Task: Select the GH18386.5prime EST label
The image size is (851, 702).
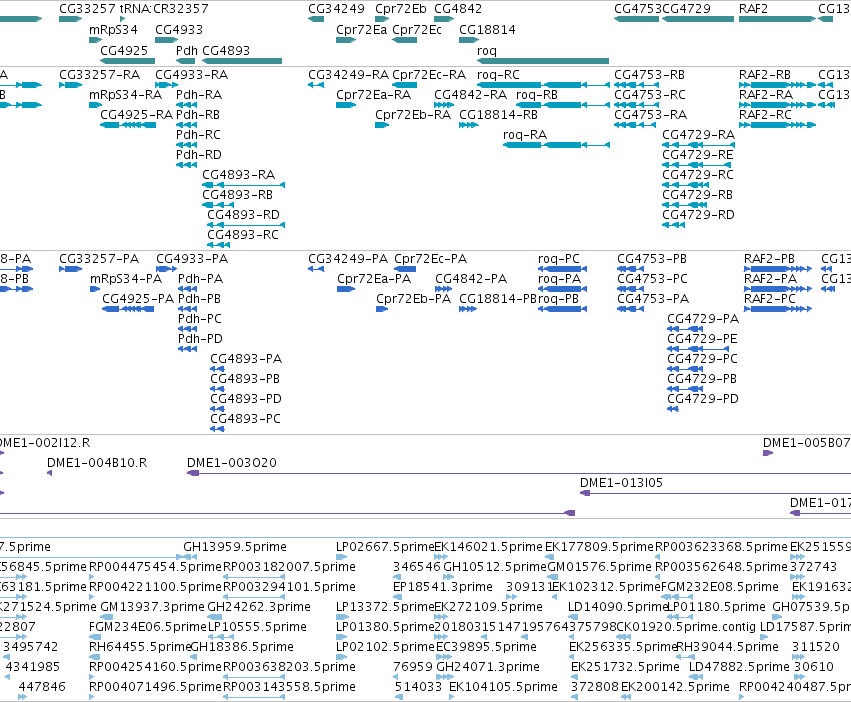Action: pyautogui.click(x=242, y=647)
